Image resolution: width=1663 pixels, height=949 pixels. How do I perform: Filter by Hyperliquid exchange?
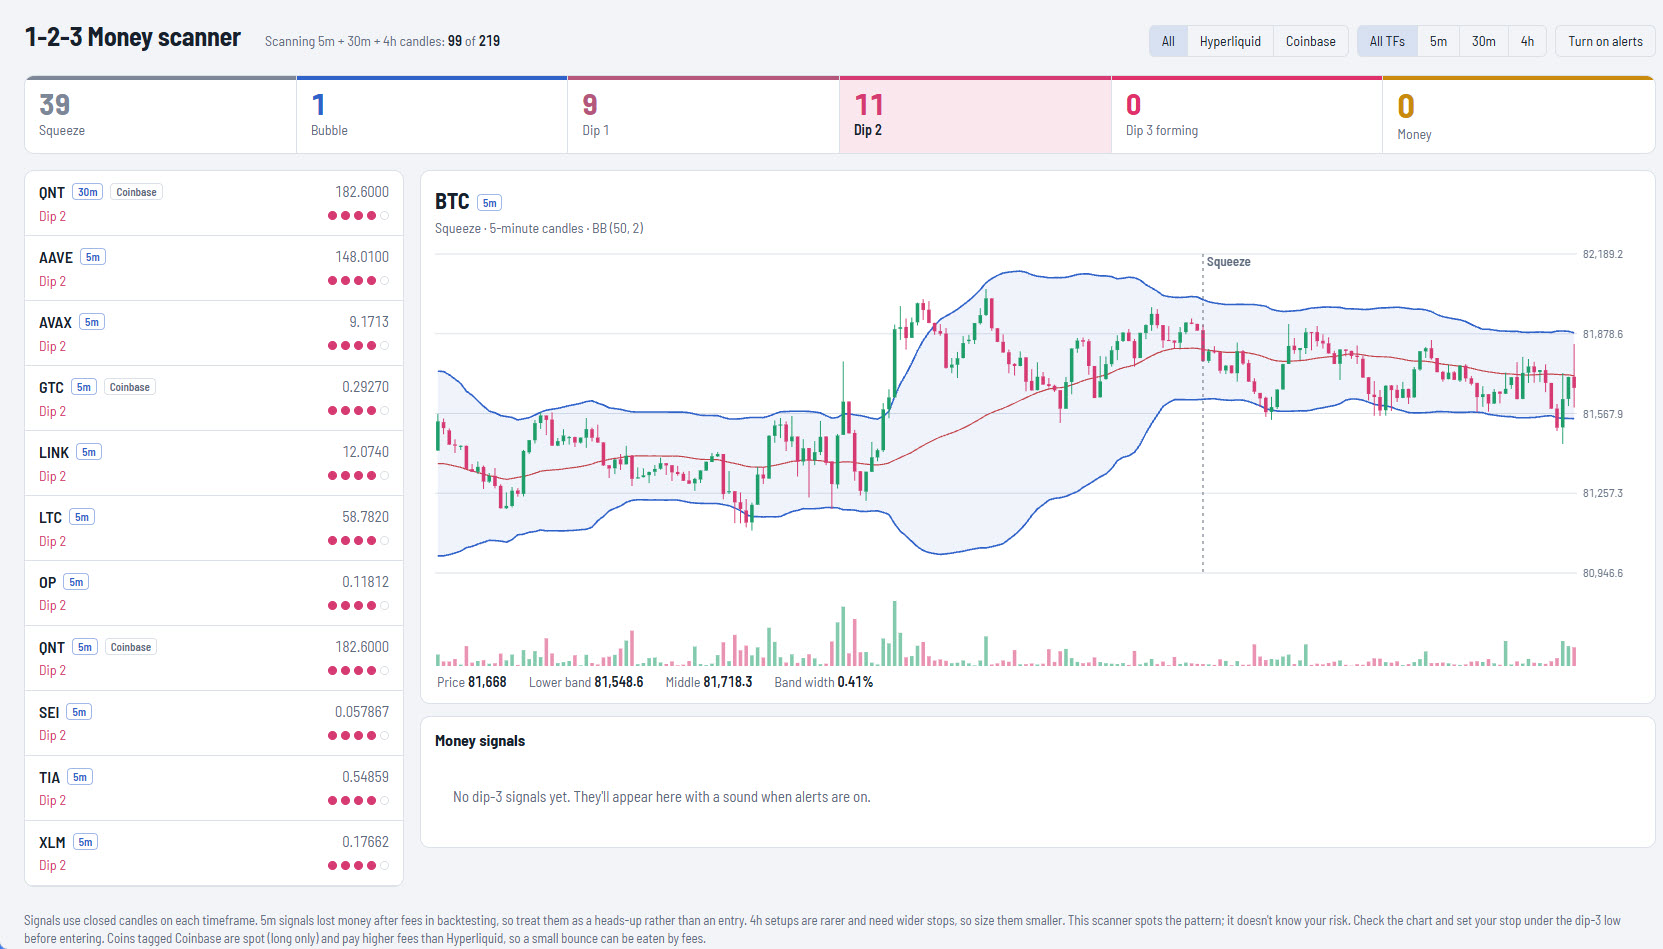[x=1230, y=41]
